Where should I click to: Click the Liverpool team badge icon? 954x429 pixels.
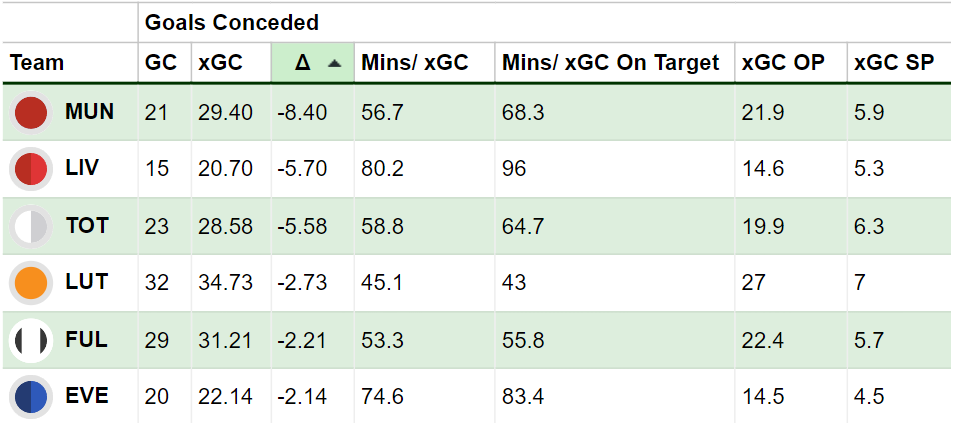[x=31, y=169]
